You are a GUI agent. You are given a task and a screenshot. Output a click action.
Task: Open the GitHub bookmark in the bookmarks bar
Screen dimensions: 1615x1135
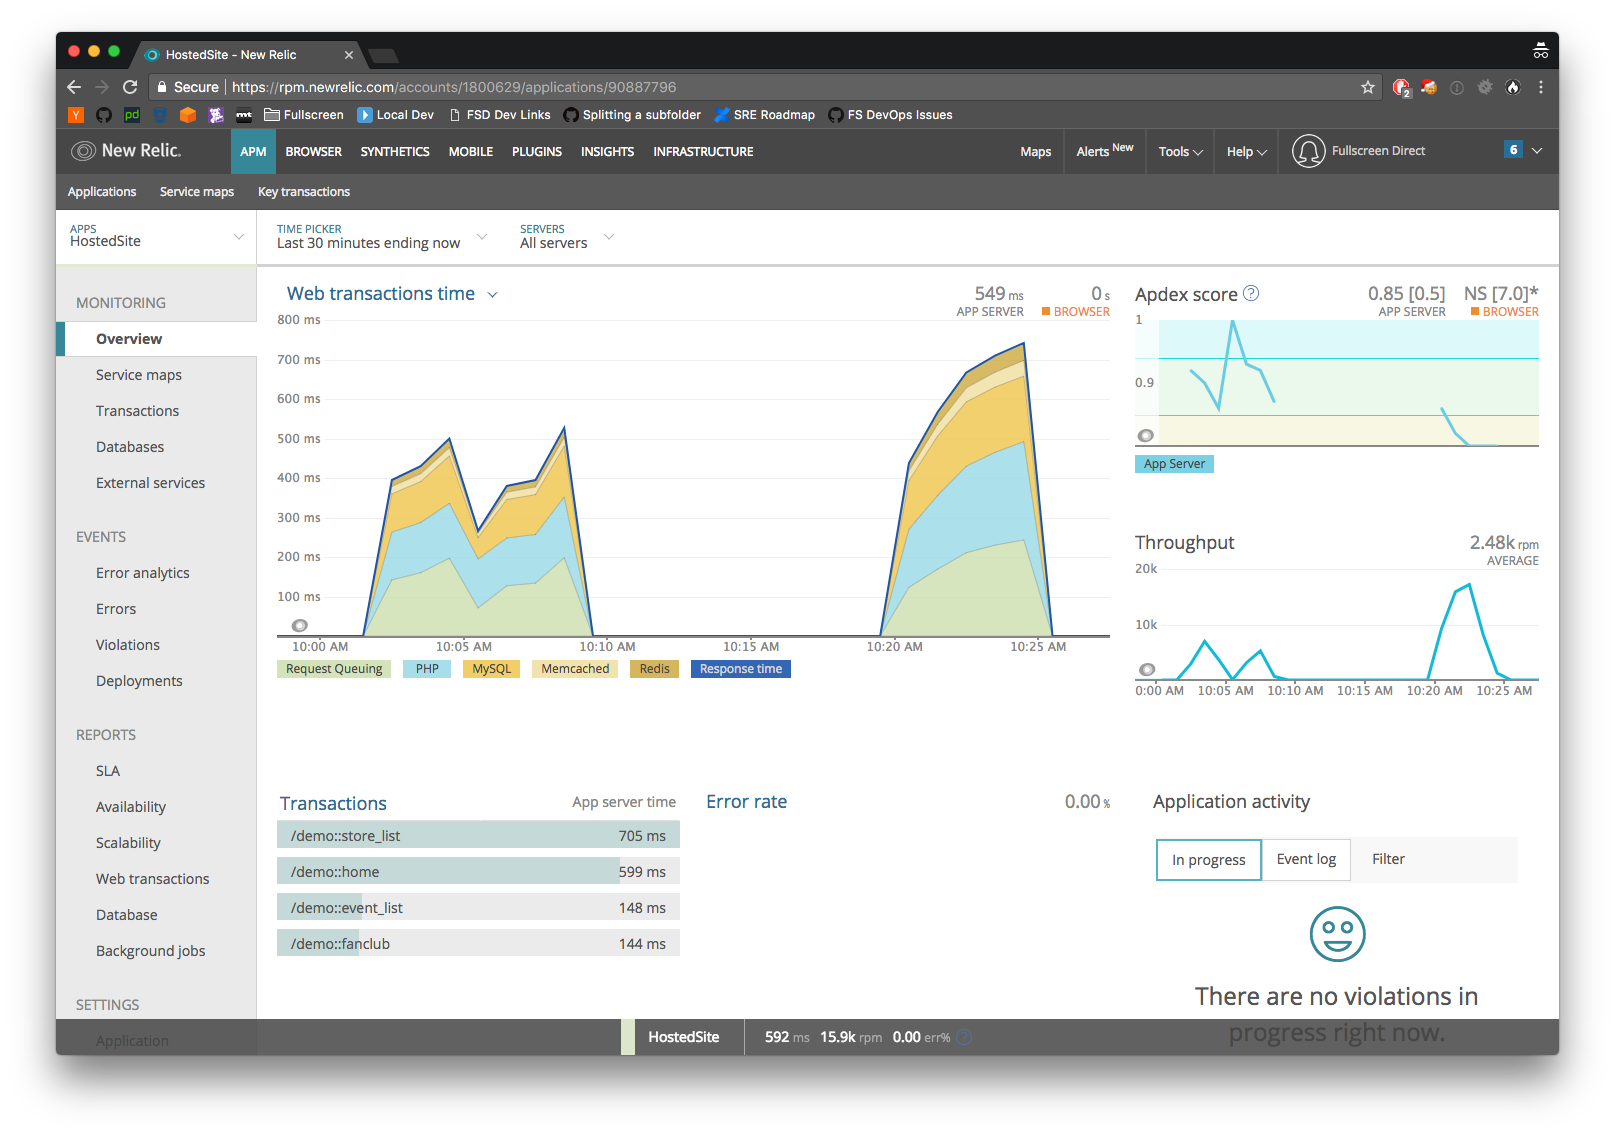tap(103, 115)
